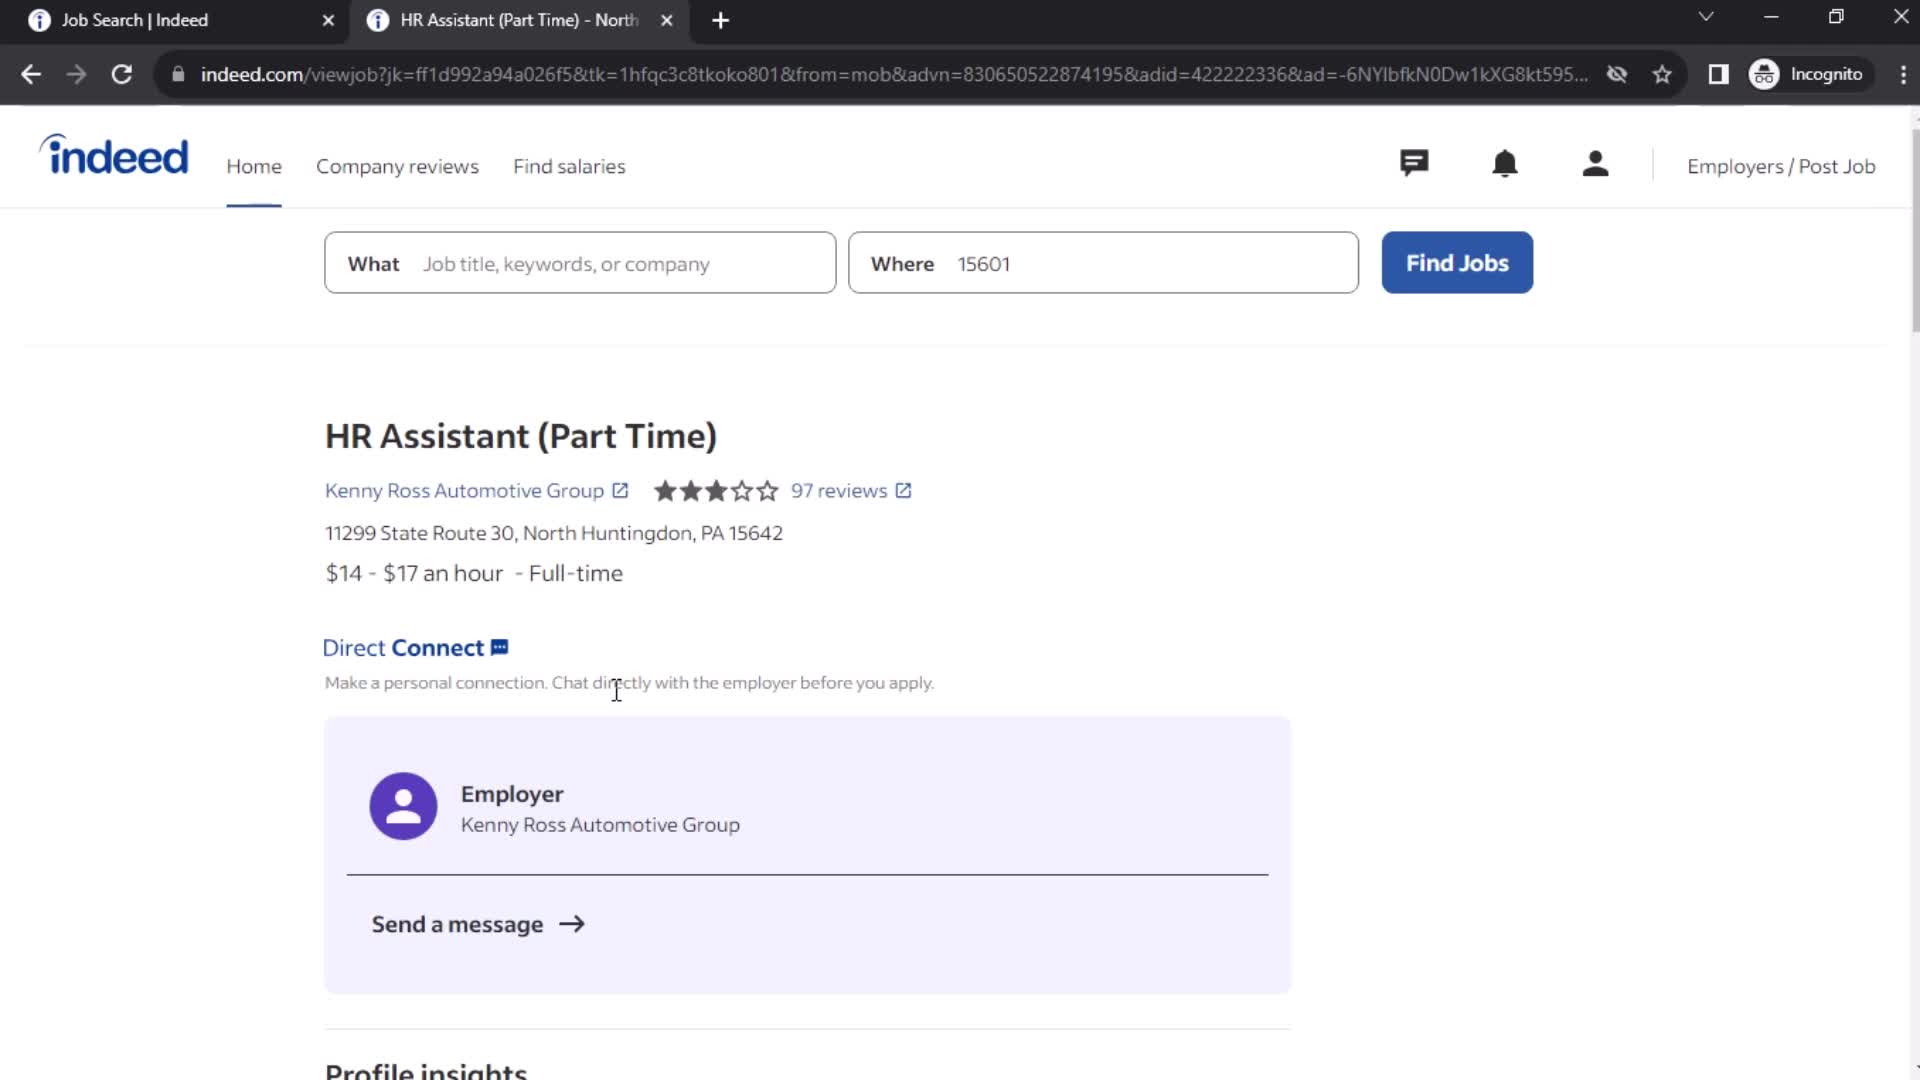Click the Indeed favicon in first tab
This screenshot has width=1920, height=1080.
38,20
